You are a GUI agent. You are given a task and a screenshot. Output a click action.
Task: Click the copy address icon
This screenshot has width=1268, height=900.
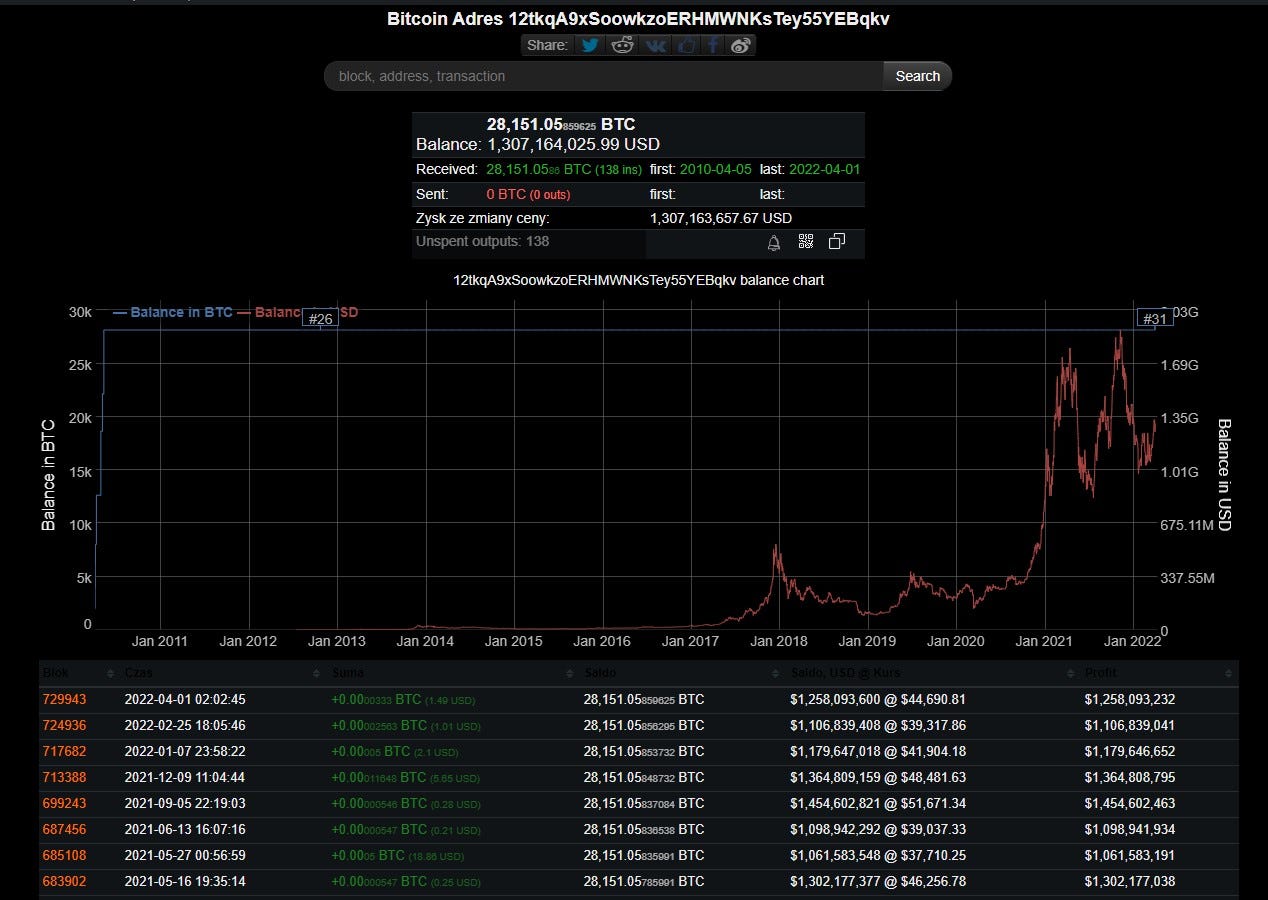tap(838, 242)
